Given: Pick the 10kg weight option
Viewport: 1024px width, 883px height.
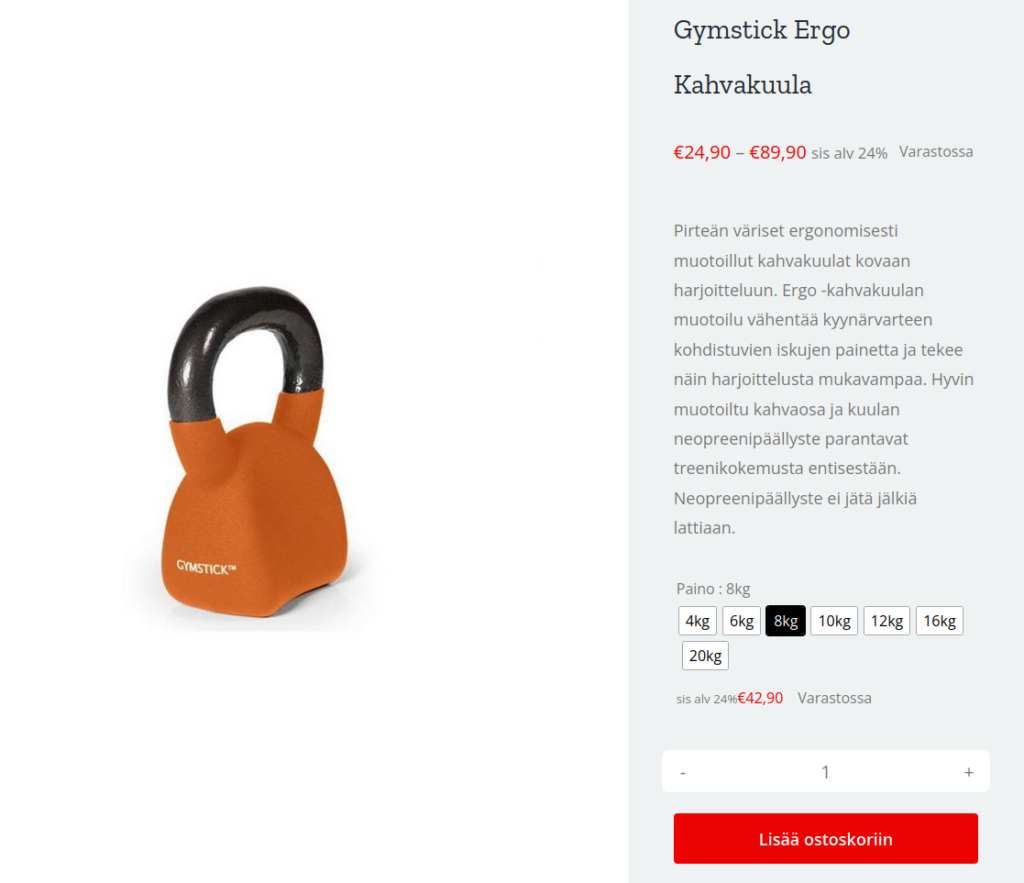Looking at the screenshot, I should [x=834, y=620].
